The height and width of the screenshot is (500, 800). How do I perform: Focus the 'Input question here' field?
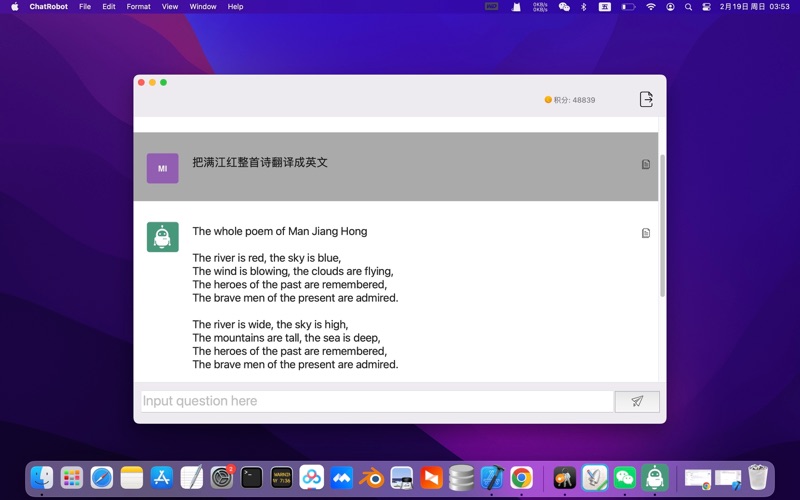(x=377, y=401)
